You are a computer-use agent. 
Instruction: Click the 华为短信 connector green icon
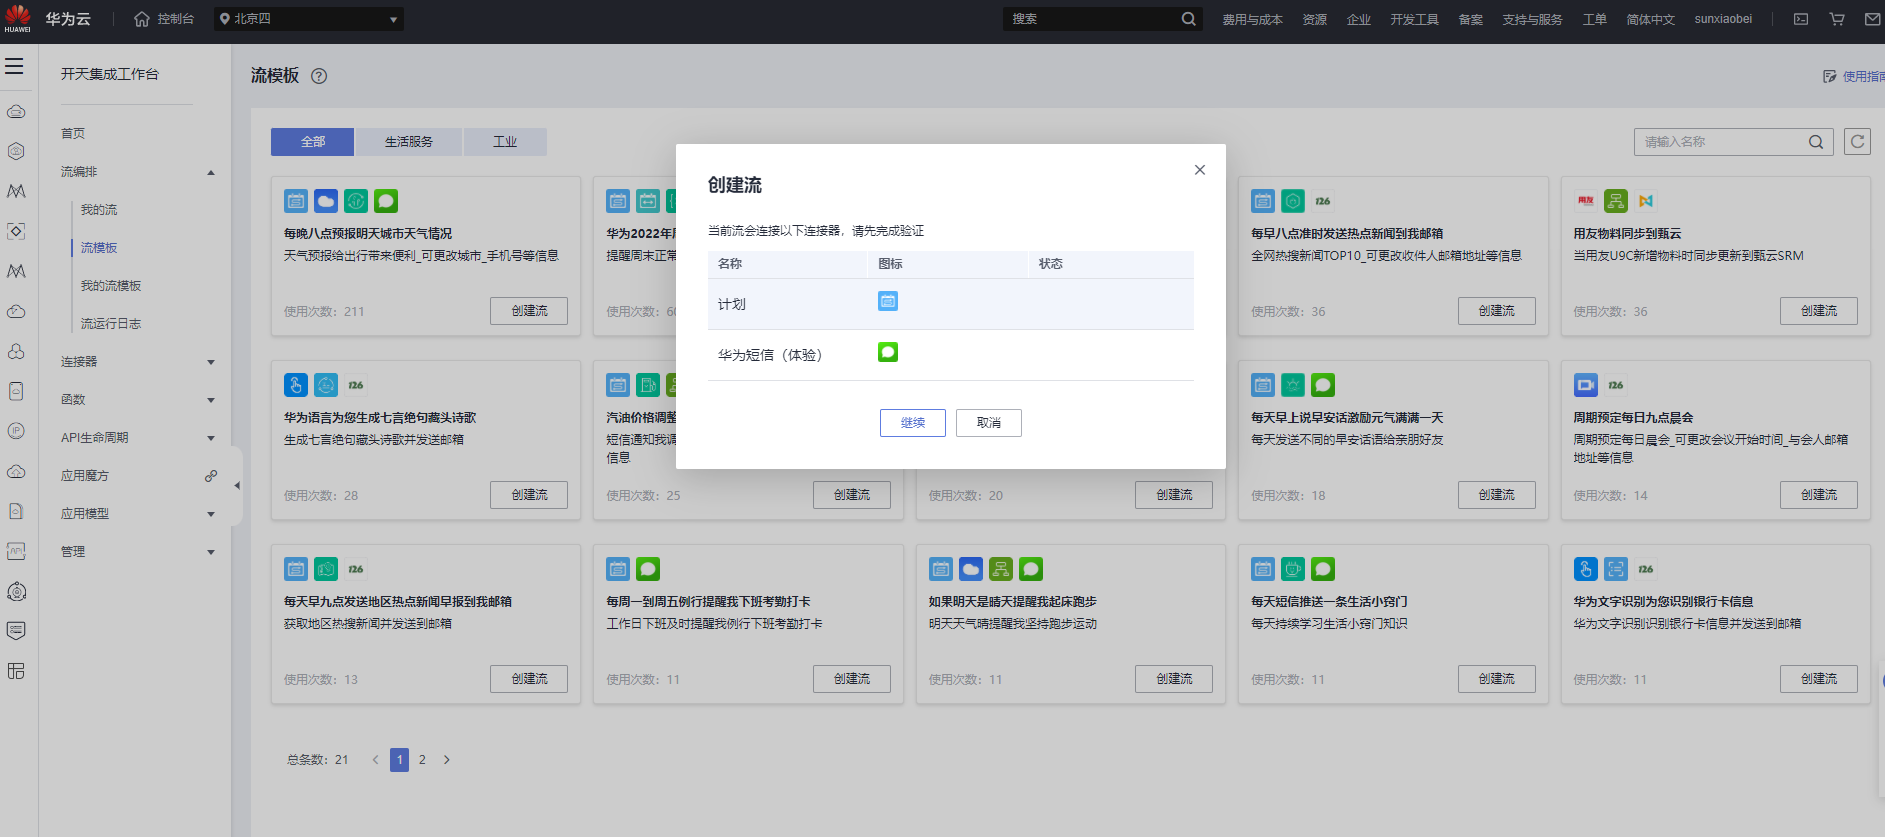tap(888, 352)
